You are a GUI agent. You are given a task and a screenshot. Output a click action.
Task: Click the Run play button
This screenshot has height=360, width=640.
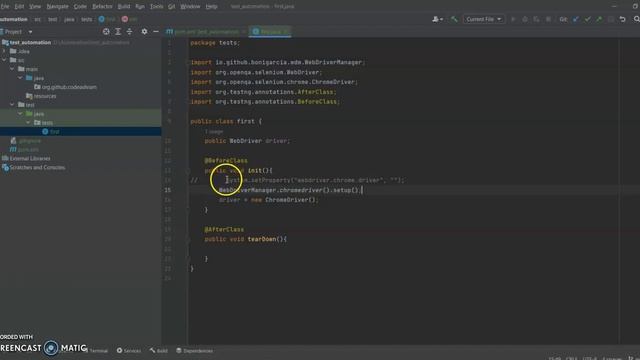[513, 19]
